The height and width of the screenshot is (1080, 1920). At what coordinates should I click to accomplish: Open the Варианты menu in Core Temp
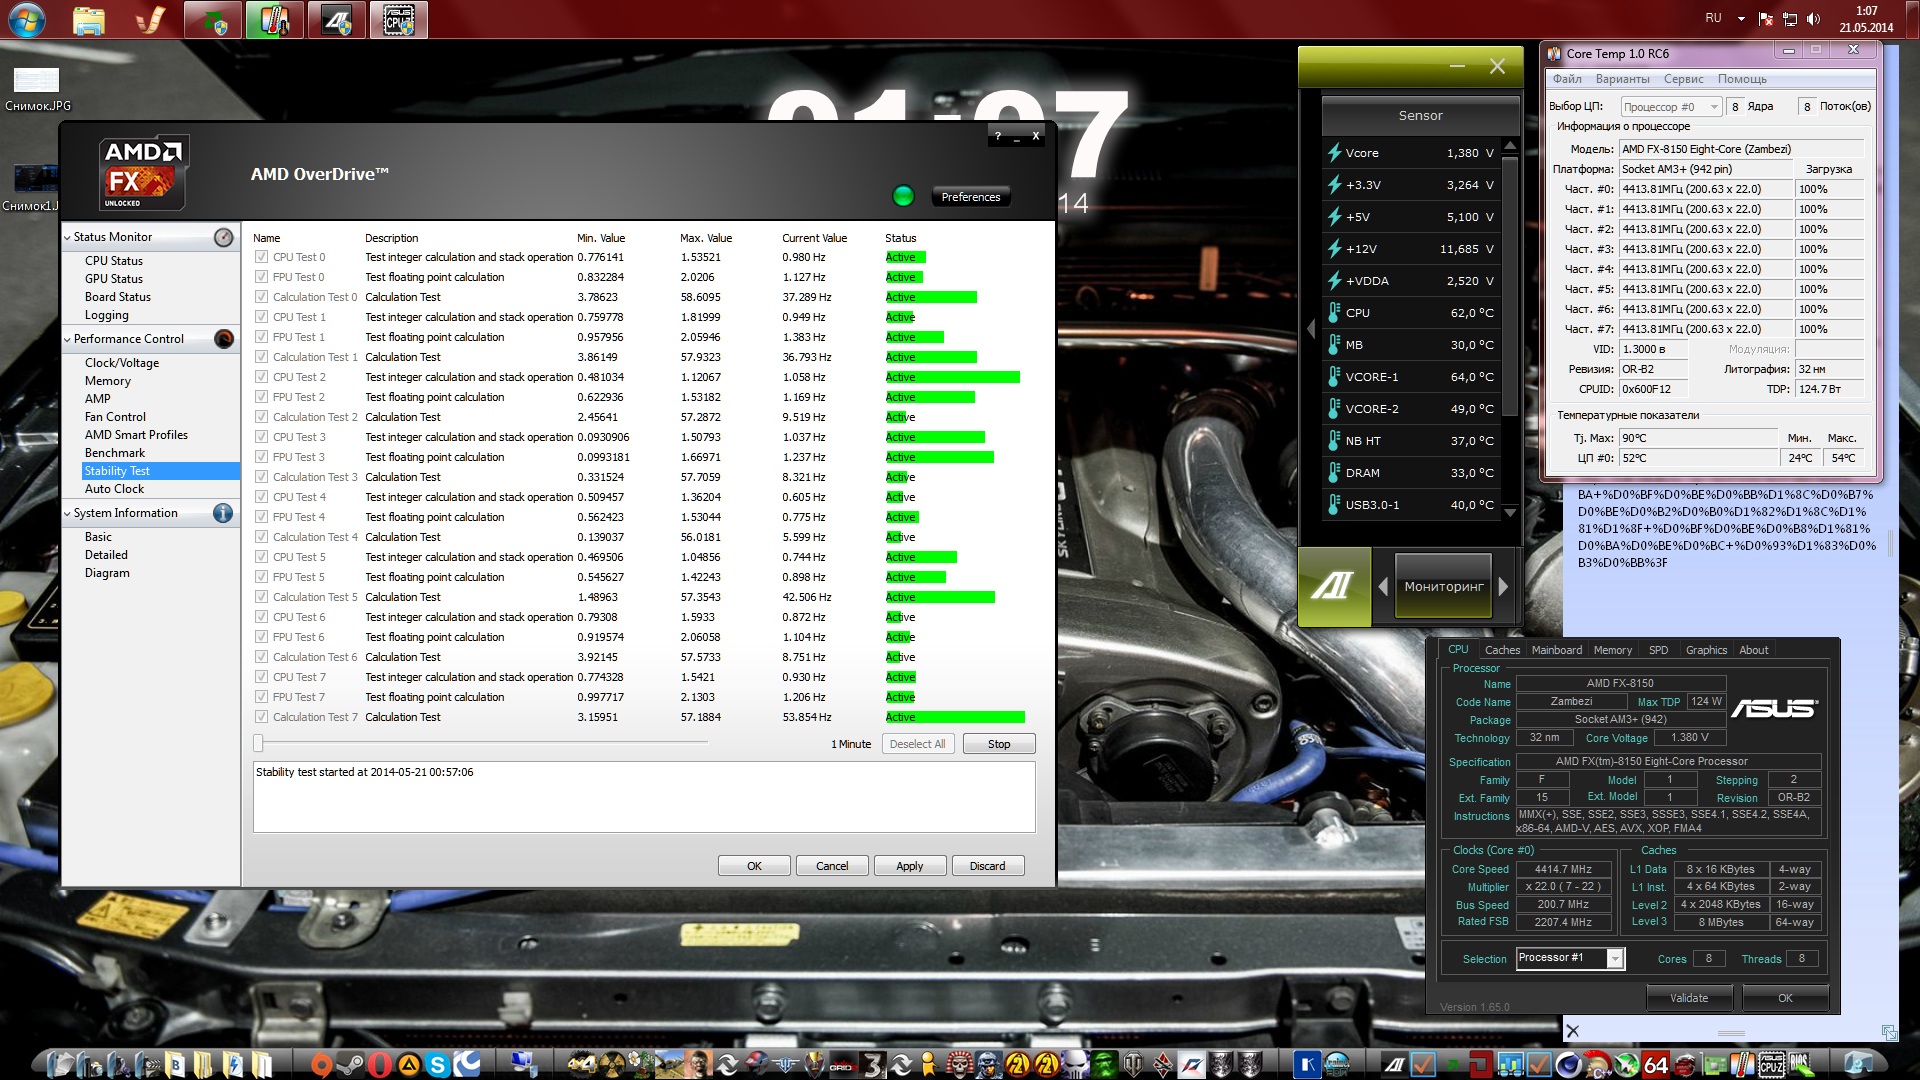[x=1623, y=79]
